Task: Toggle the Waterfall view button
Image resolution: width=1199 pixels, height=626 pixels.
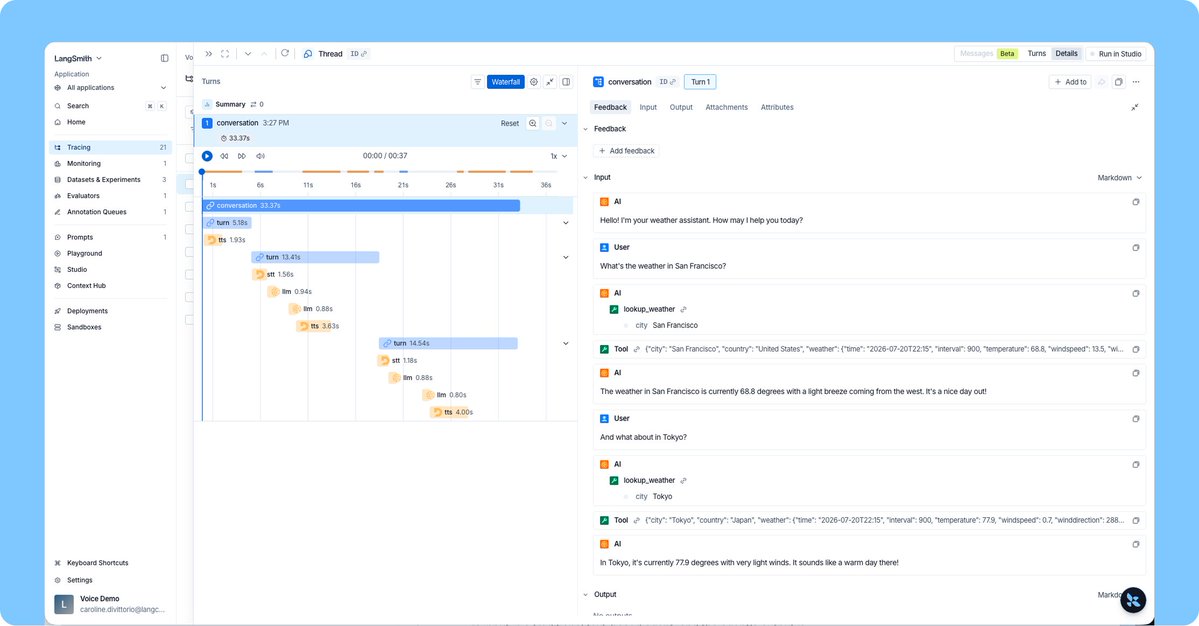Action: click(505, 82)
